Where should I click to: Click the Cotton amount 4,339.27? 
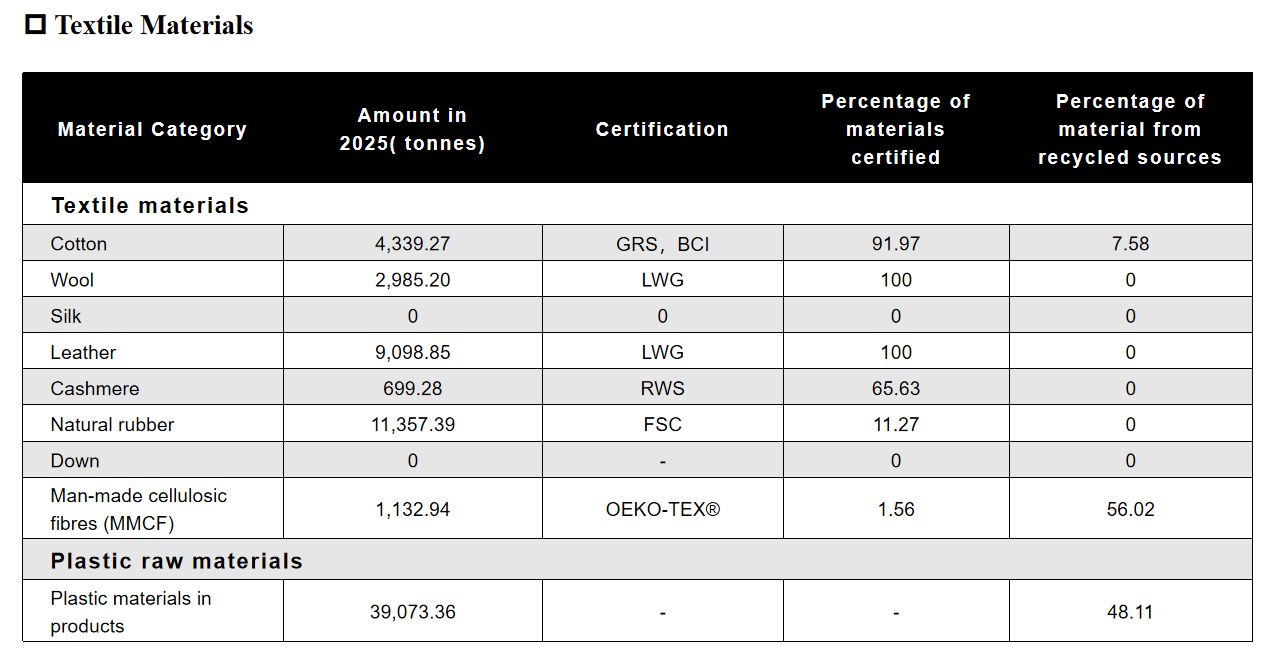413,244
